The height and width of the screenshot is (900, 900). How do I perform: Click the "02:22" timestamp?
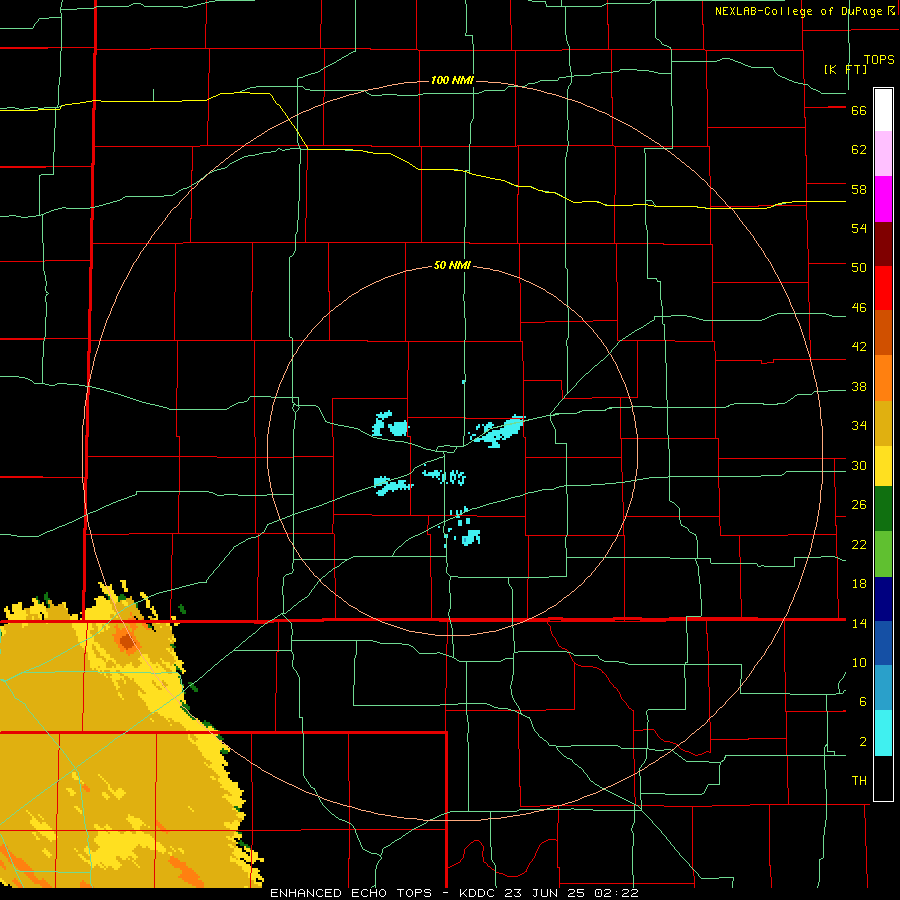(616, 893)
